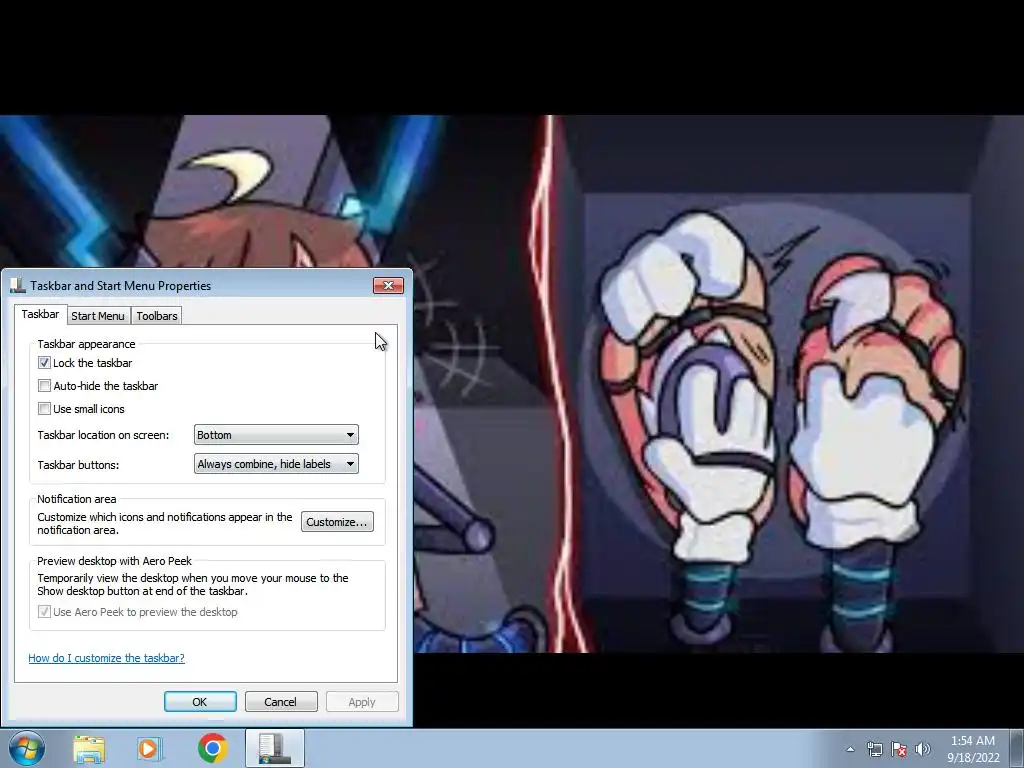Click Preview desktop with Aero Peek label
The width and height of the screenshot is (1024, 768).
114,561
